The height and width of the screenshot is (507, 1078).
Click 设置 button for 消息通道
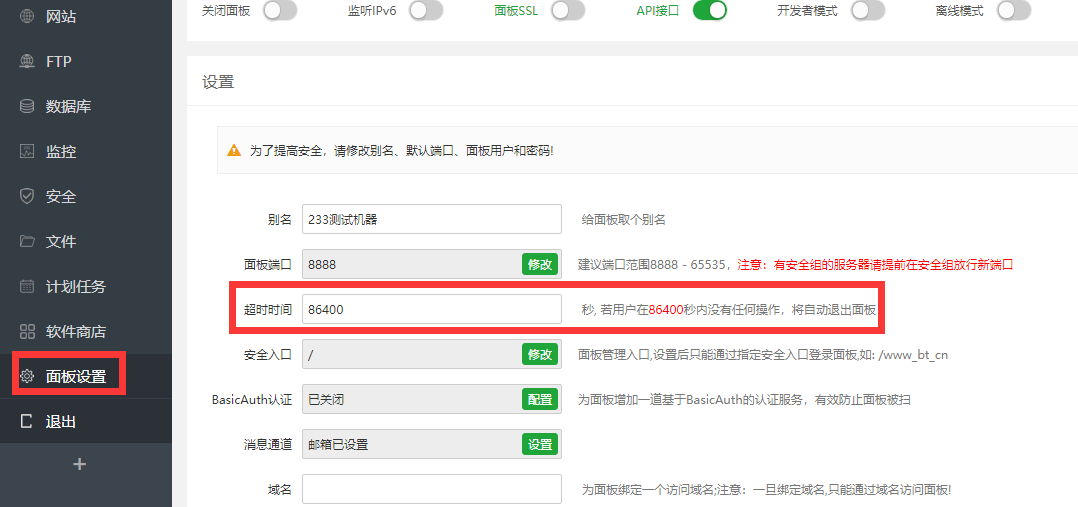pos(540,444)
